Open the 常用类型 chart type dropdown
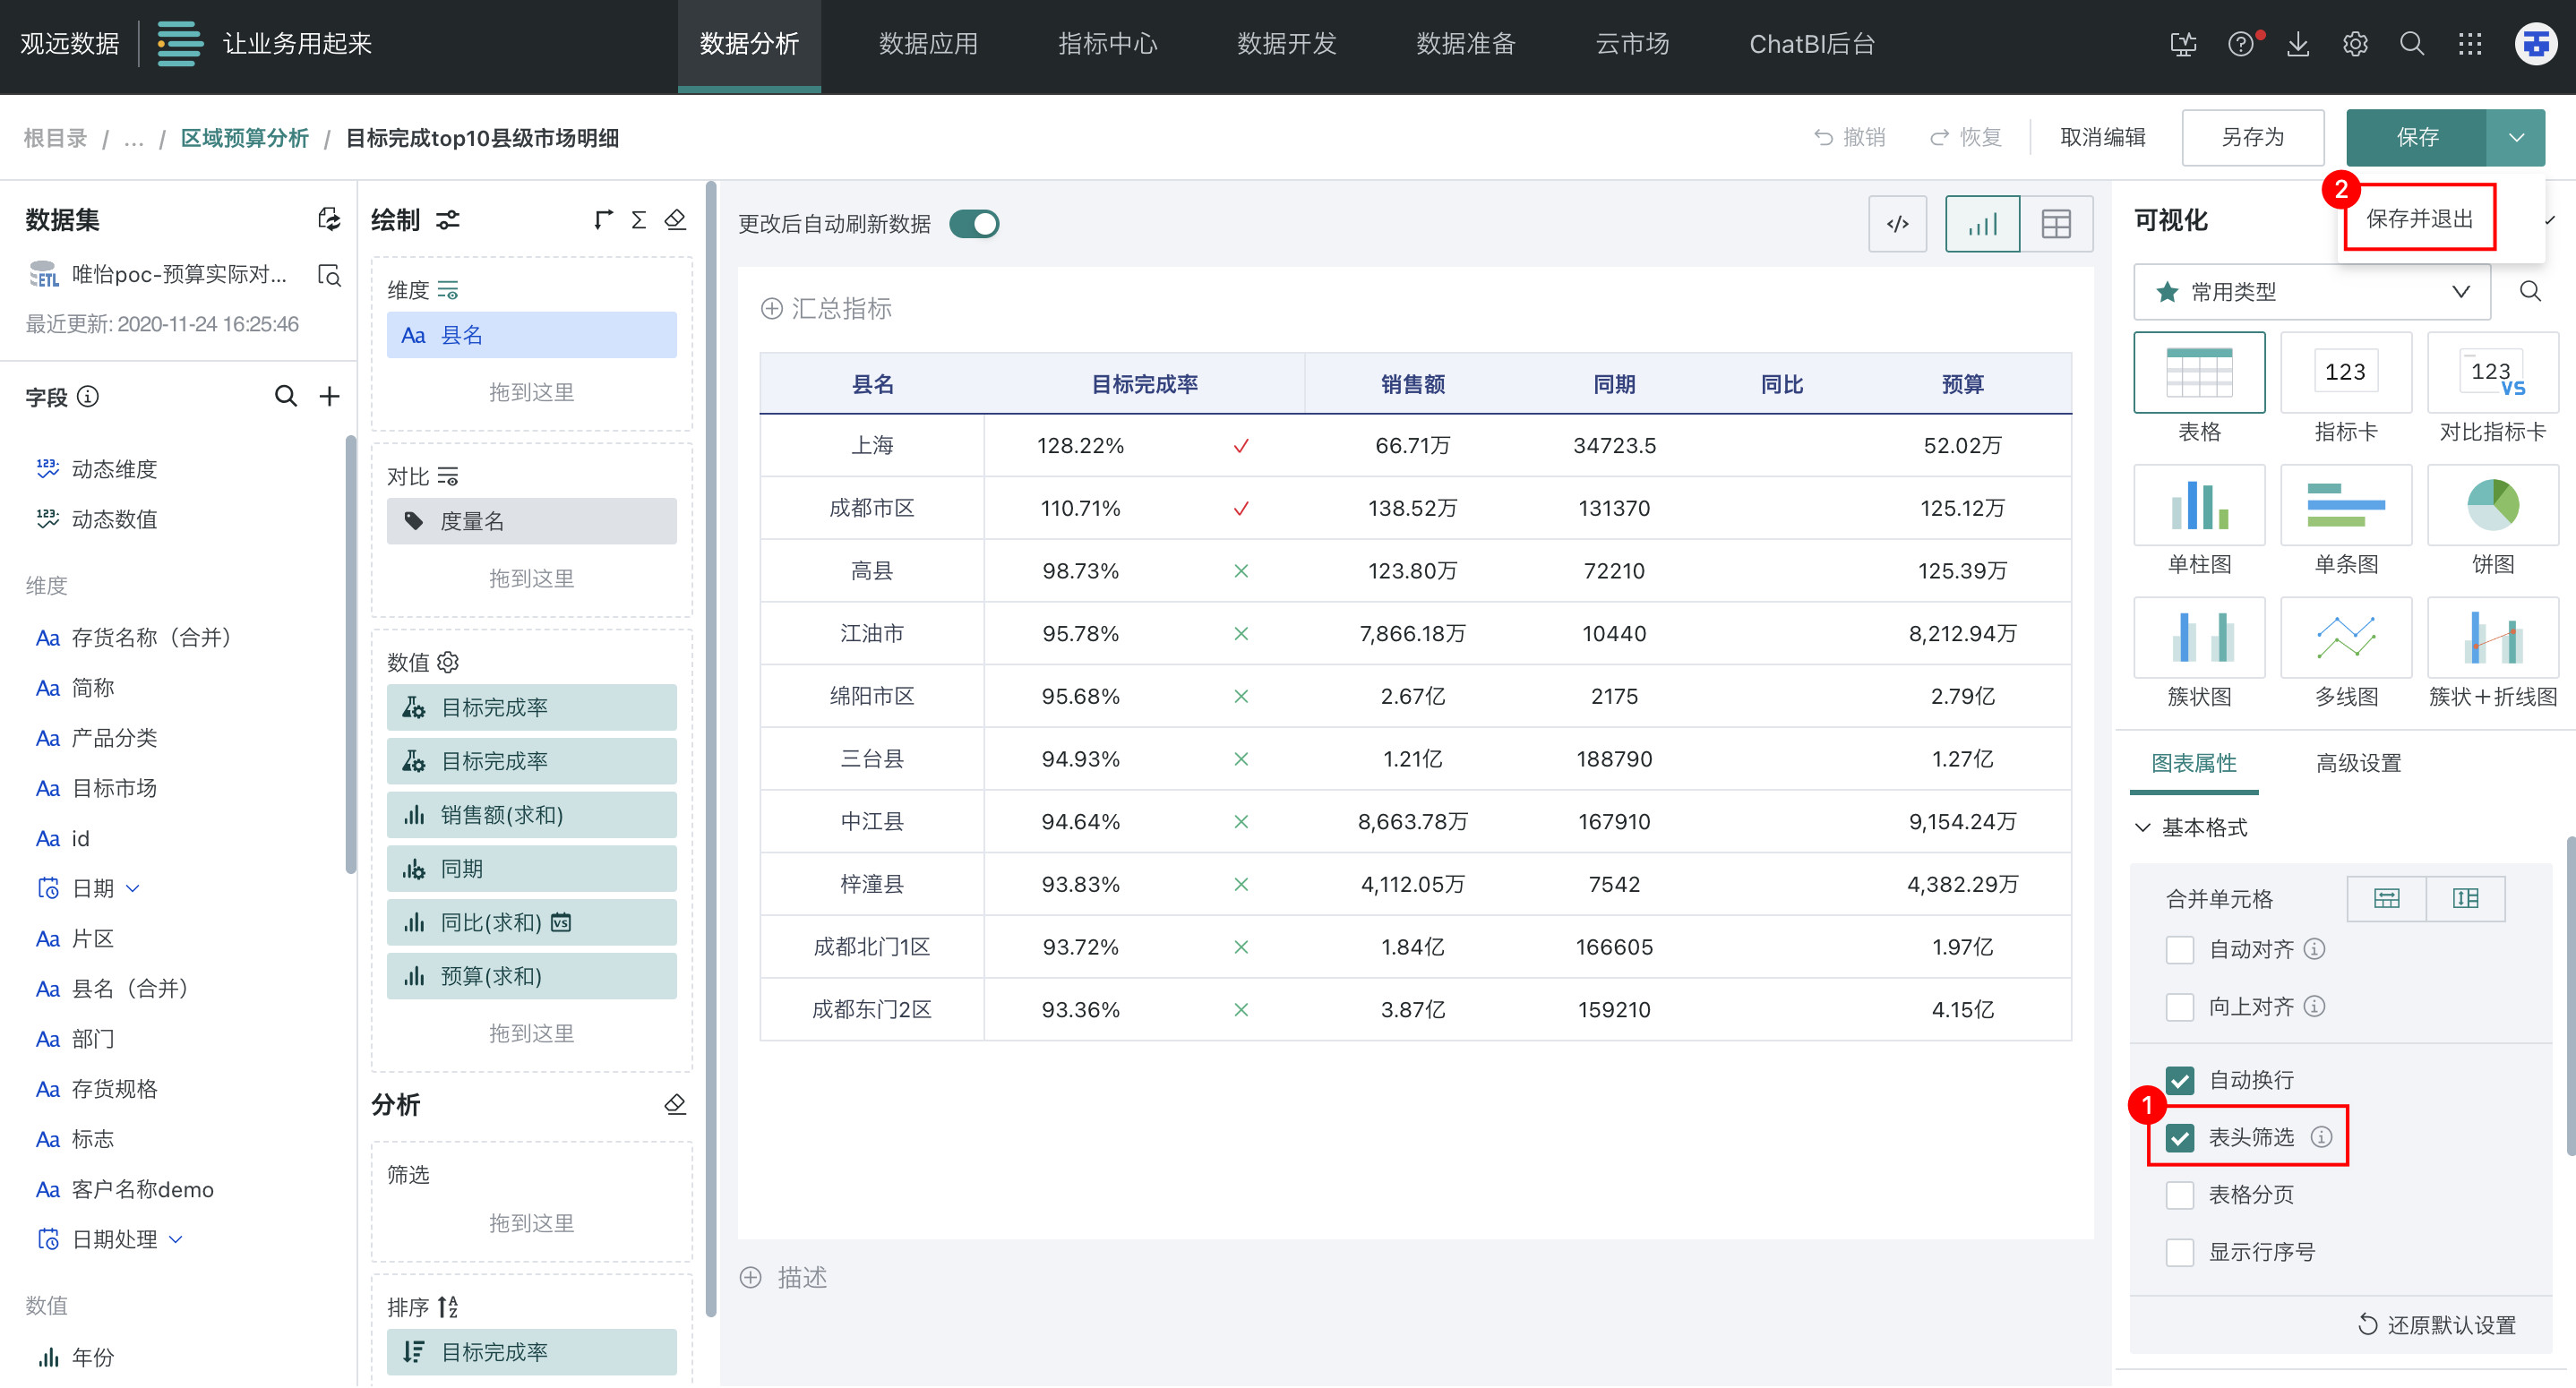 click(2312, 292)
